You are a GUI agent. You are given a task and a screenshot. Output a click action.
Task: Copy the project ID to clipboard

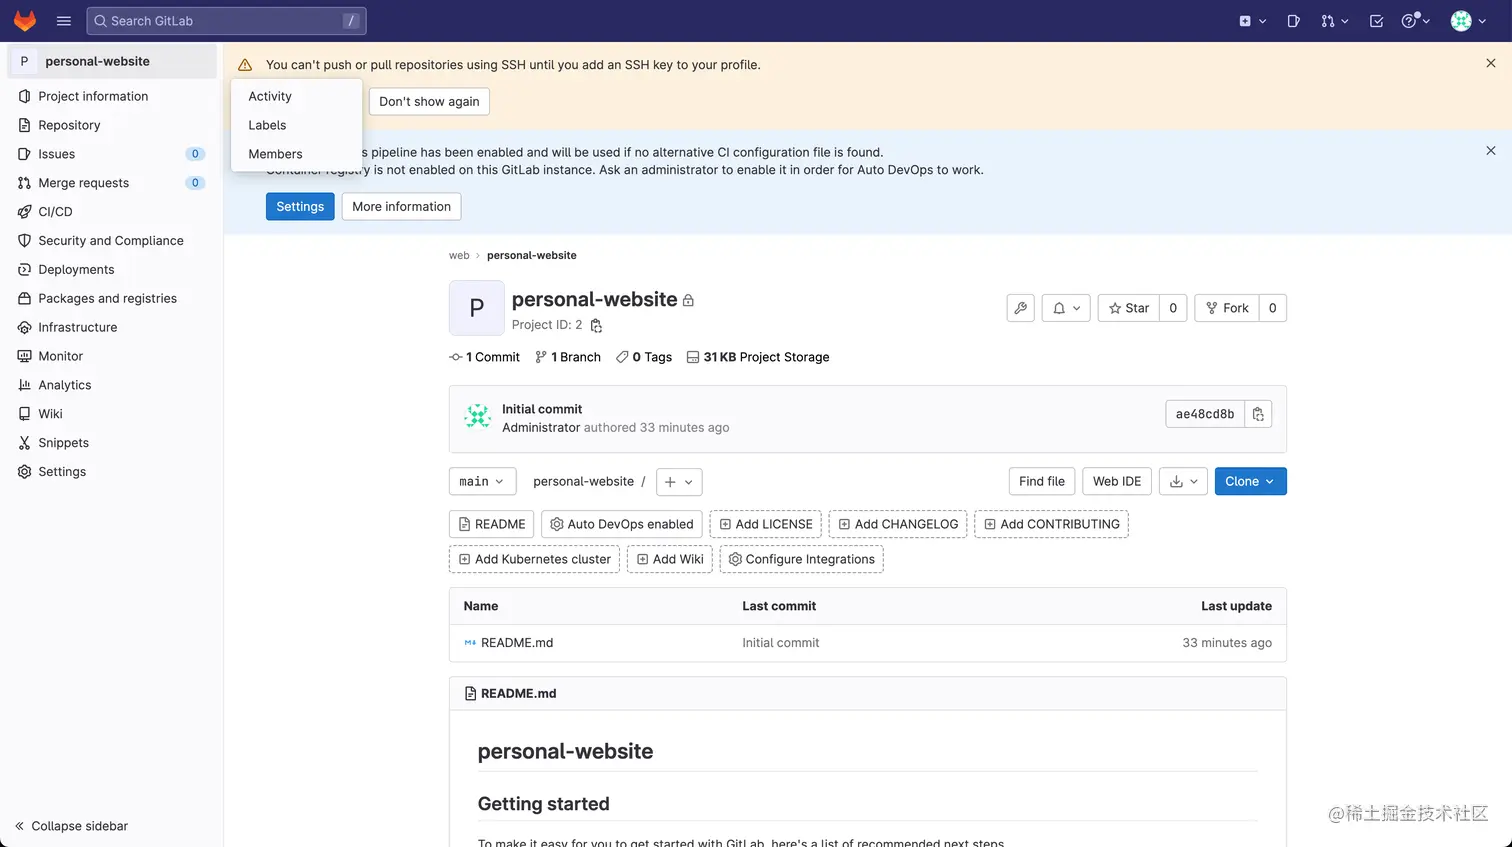tap(596, 325)
